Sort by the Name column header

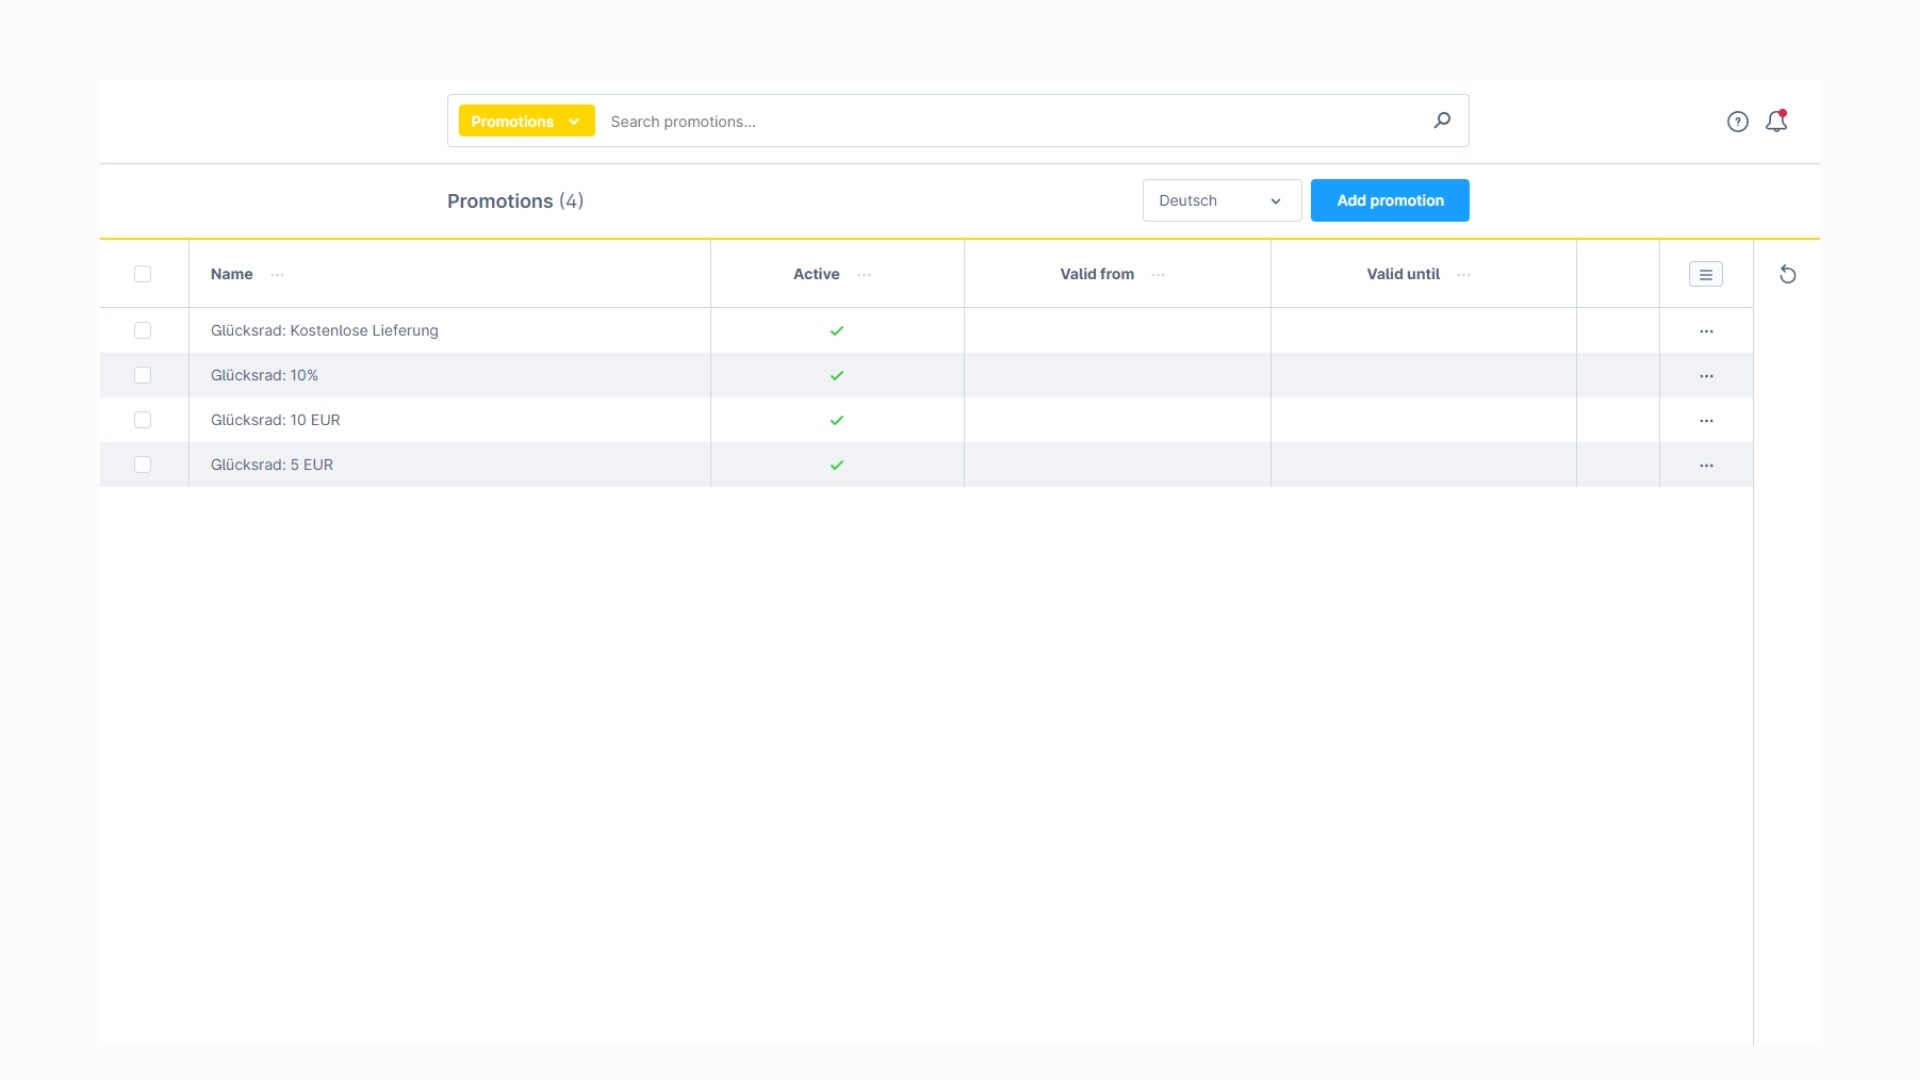click(231, 274)
